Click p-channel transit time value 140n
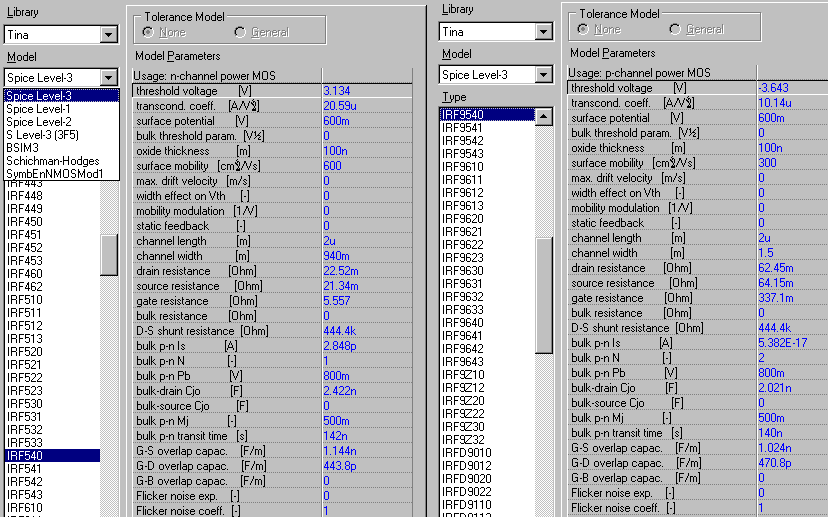This screenshot has width=828, height=517. (770, 433)
